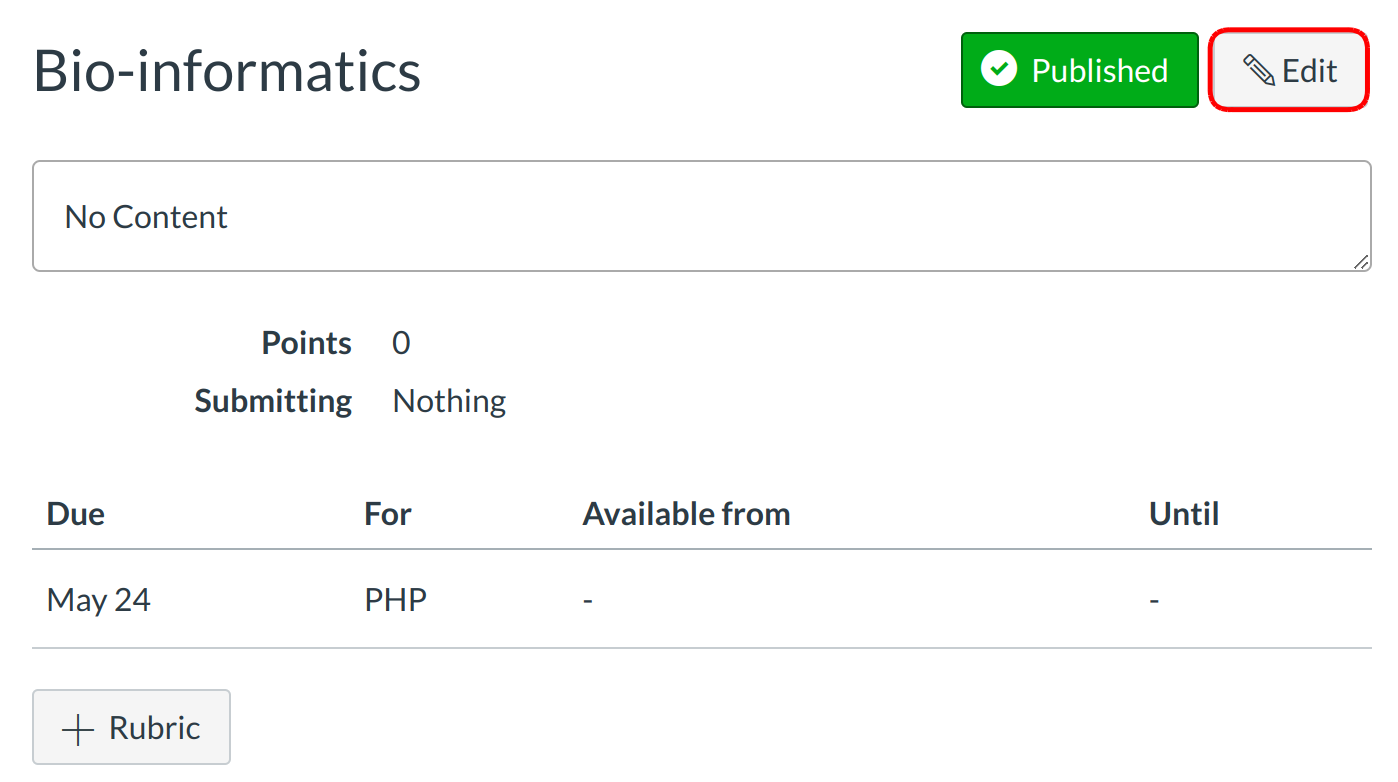Click the Published label text
This screenshot has width=1398, height=782.
pyautogui.click(x=1100, y=71)
